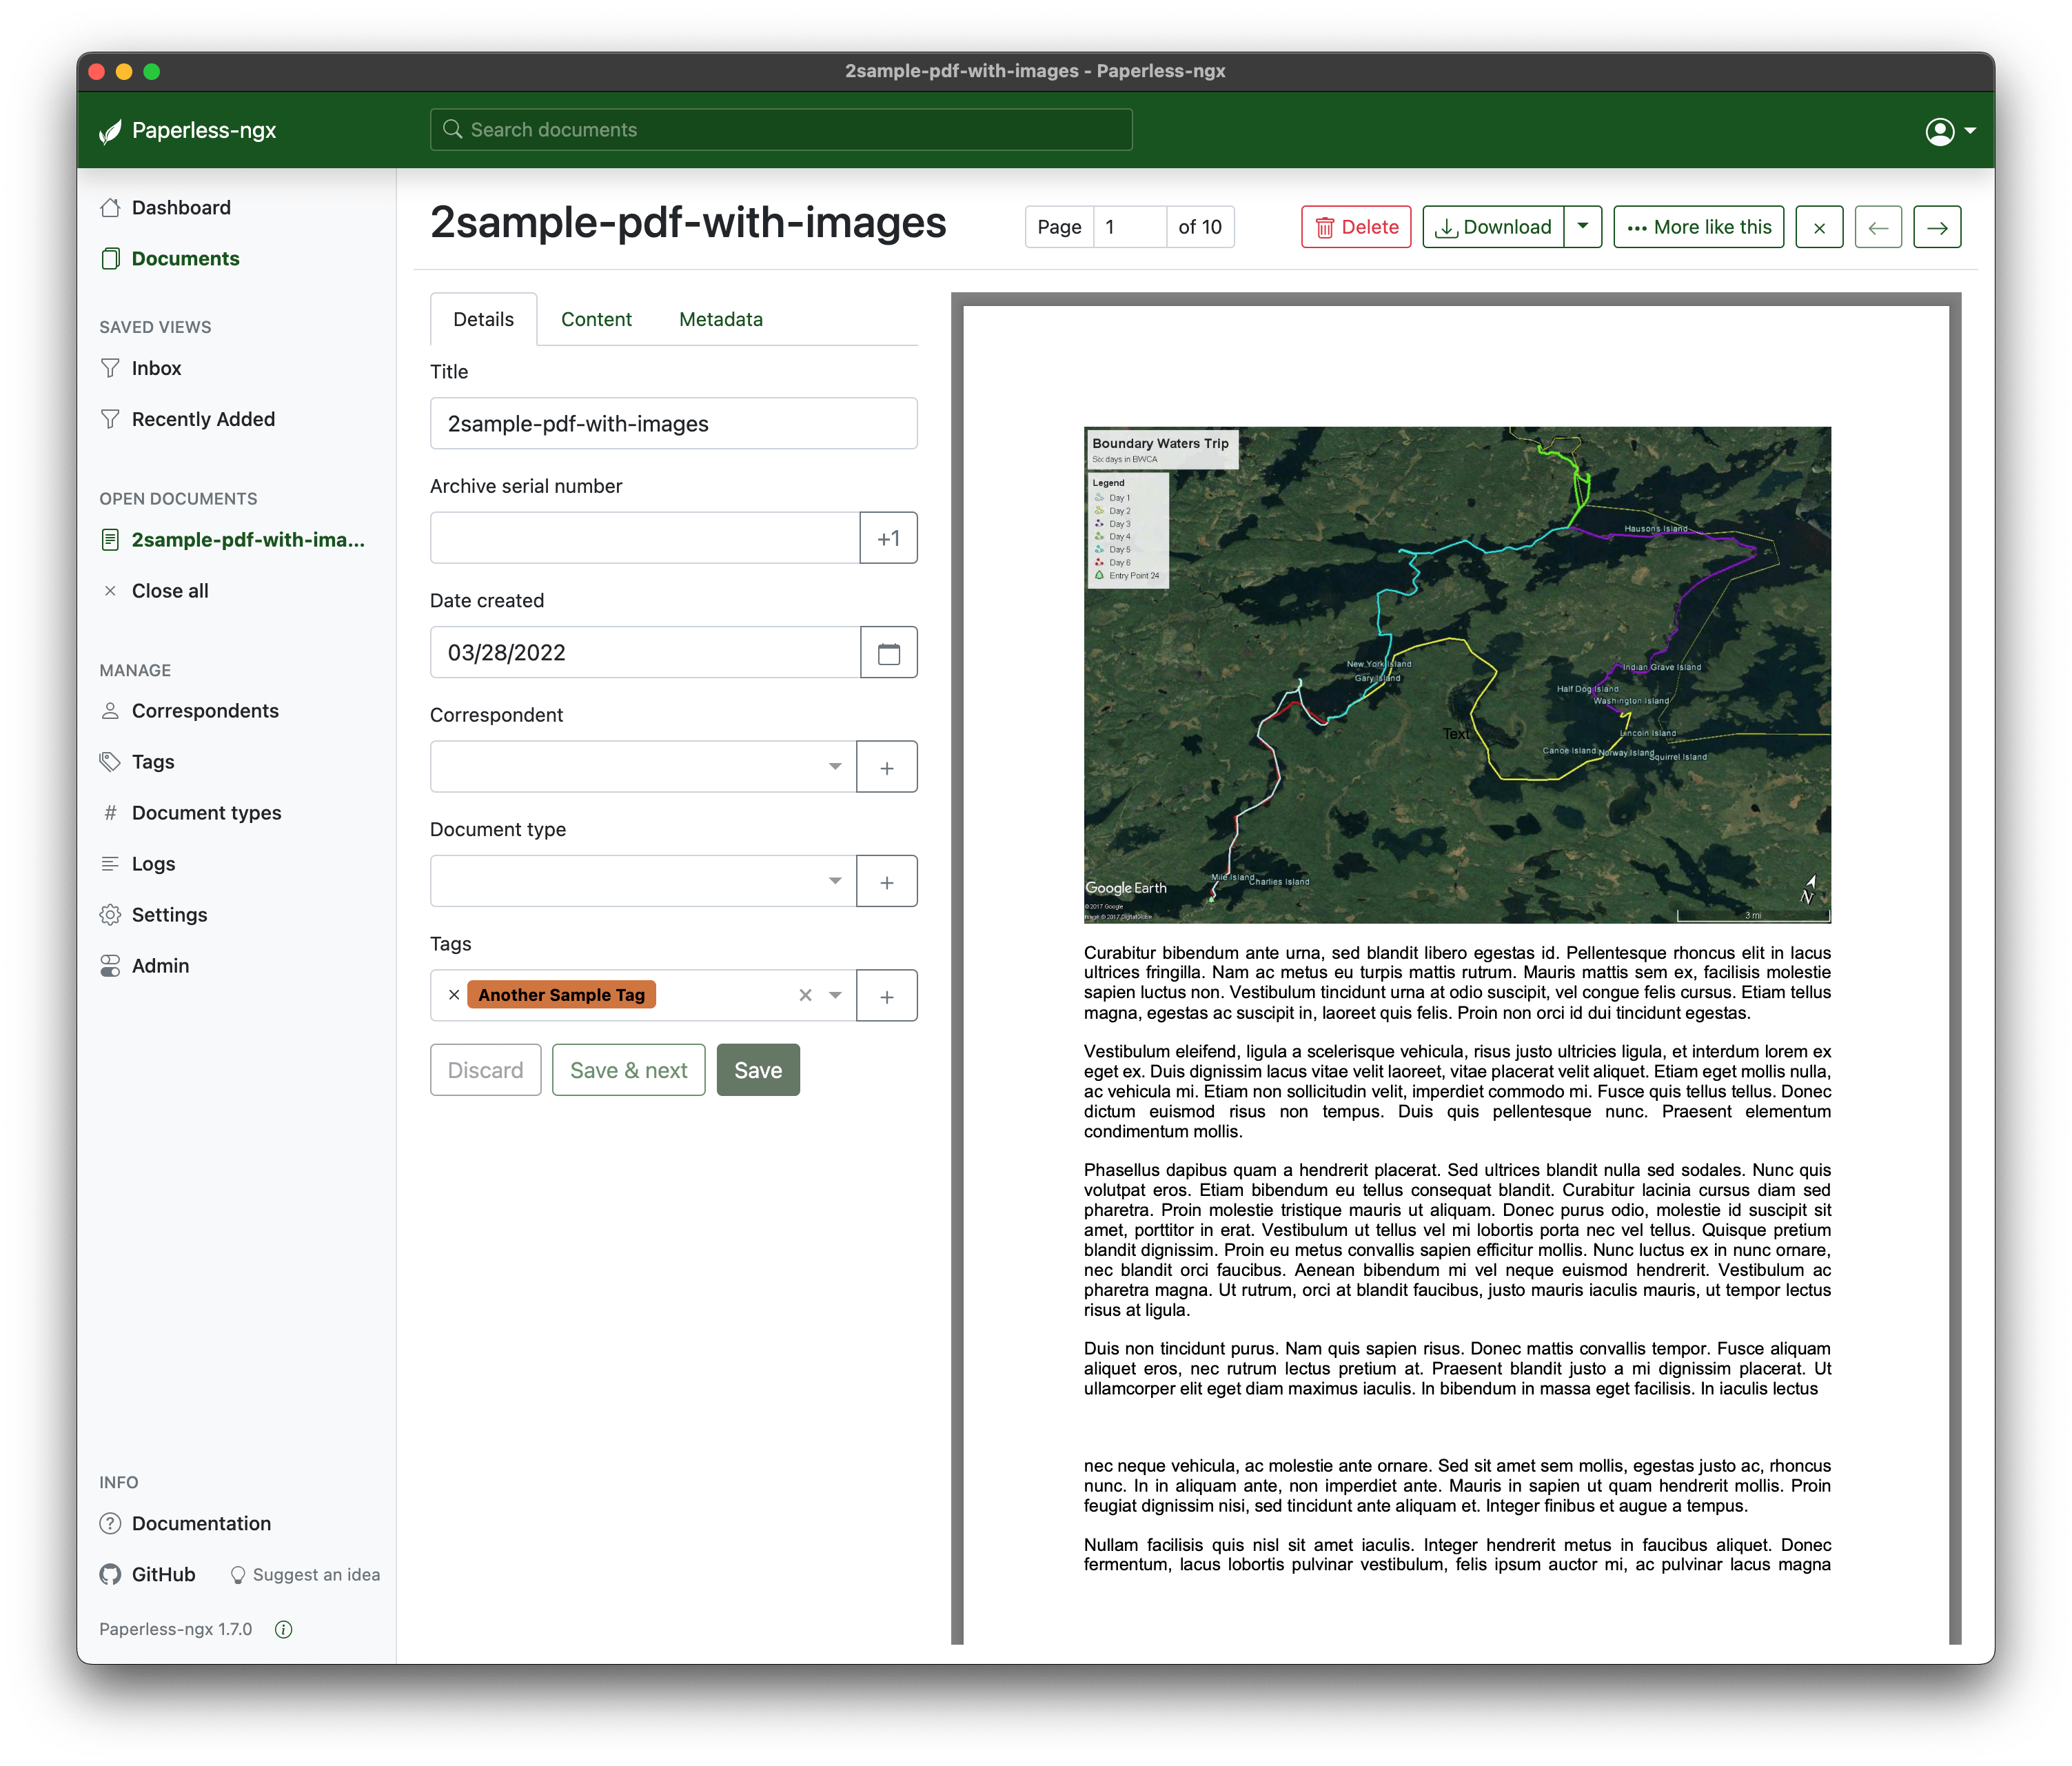Open Tags in the Manage sidebar
The image size is (2072, 1766).
point(153,762)
